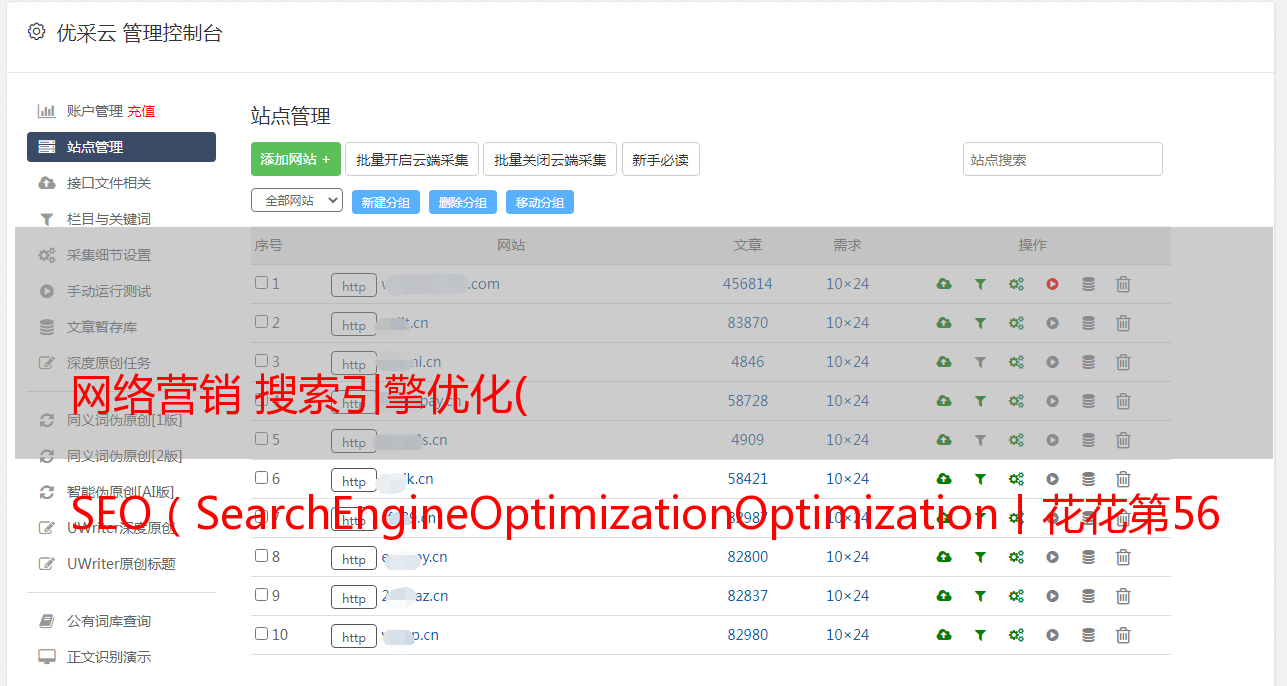This screenshot has height=686, width=1287.
Task: Click the trash icon in row 5
Action: [1123, 440]
